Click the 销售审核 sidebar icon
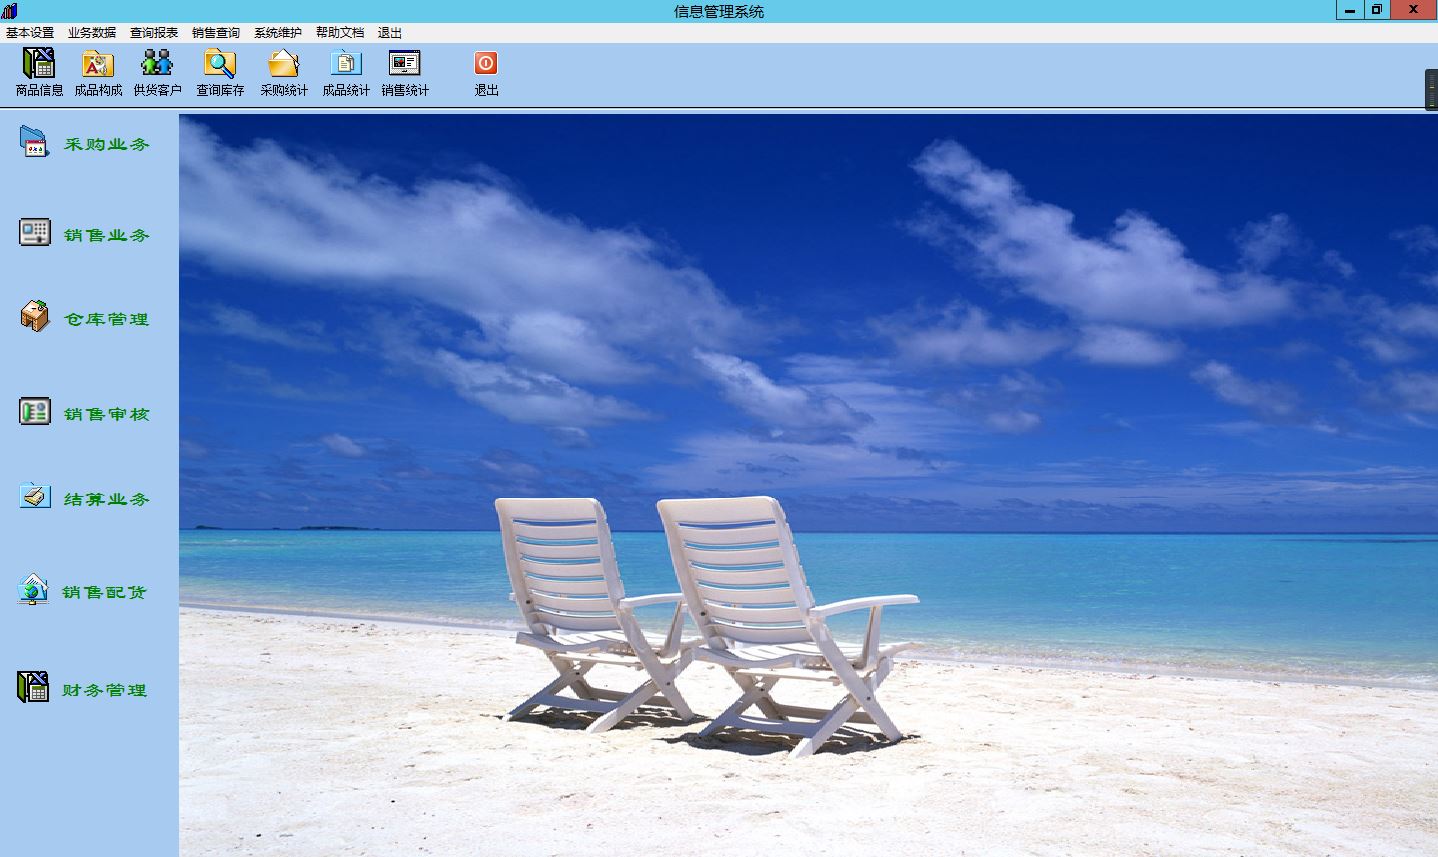 (35, 411)
